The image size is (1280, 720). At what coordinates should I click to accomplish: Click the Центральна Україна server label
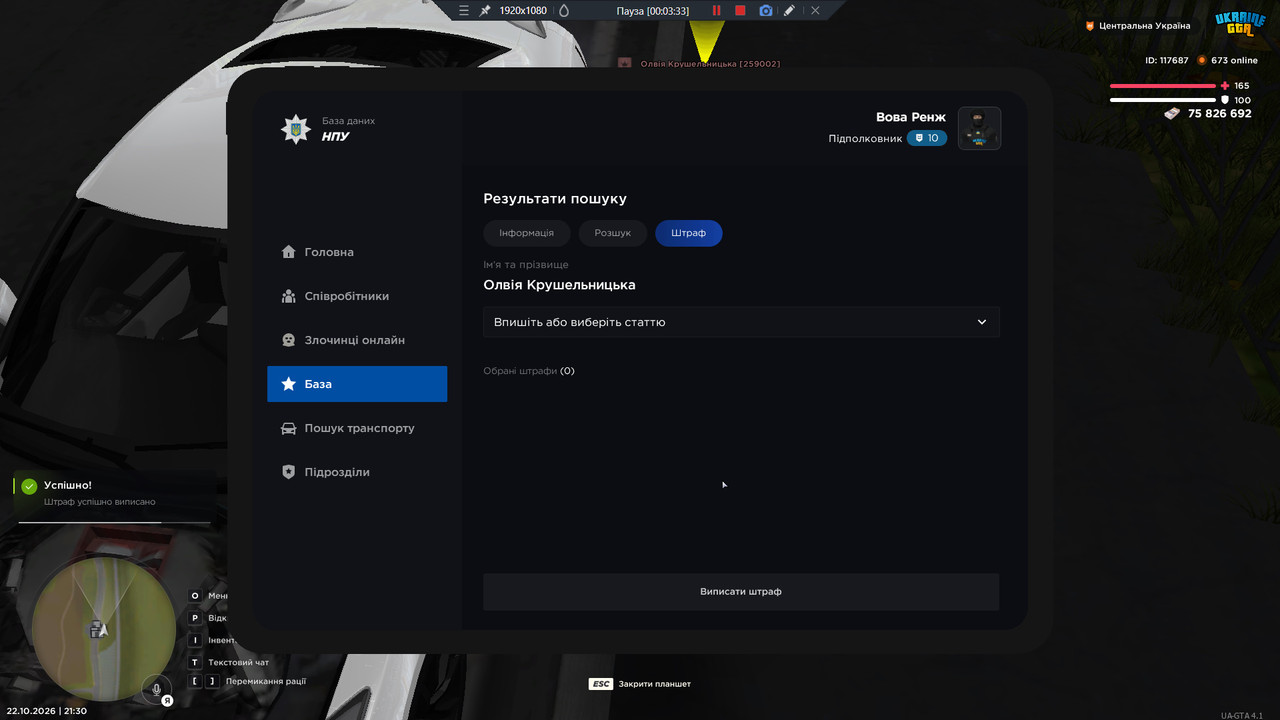(x=1145, y=26)
